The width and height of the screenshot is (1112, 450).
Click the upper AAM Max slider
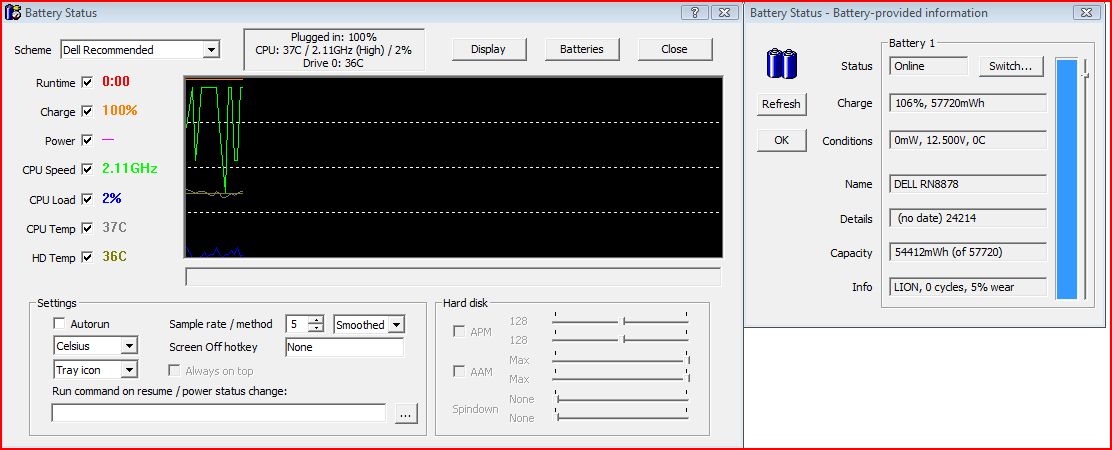(x=621, y=360)
